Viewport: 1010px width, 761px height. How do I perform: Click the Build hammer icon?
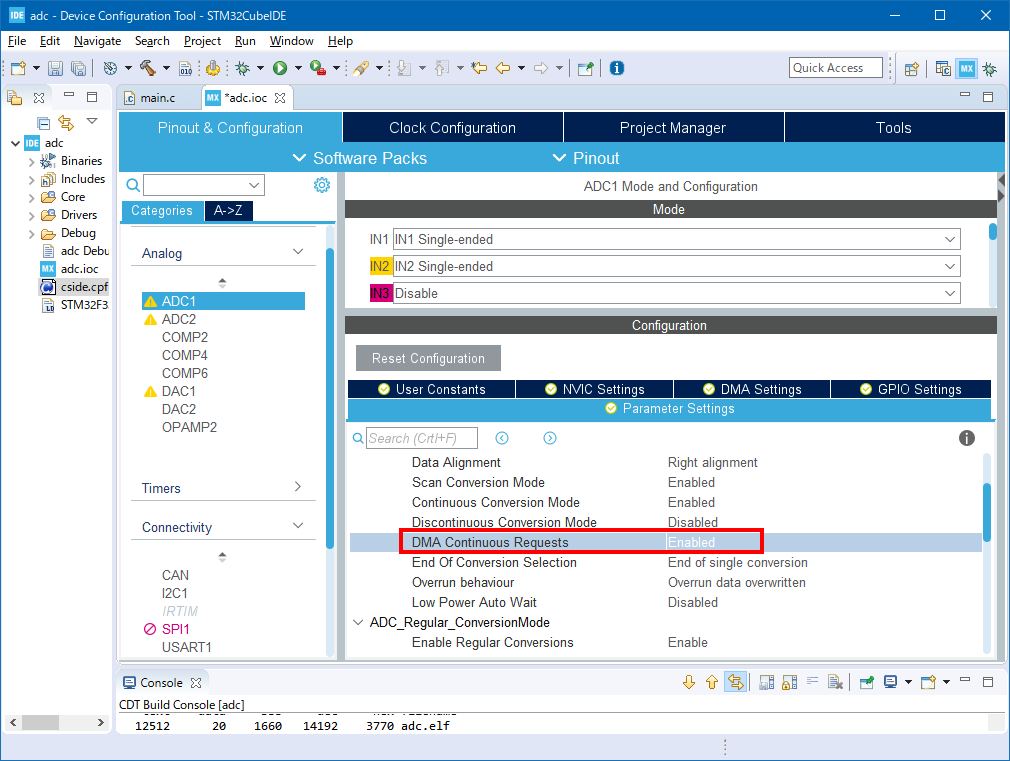pos(148,68)
